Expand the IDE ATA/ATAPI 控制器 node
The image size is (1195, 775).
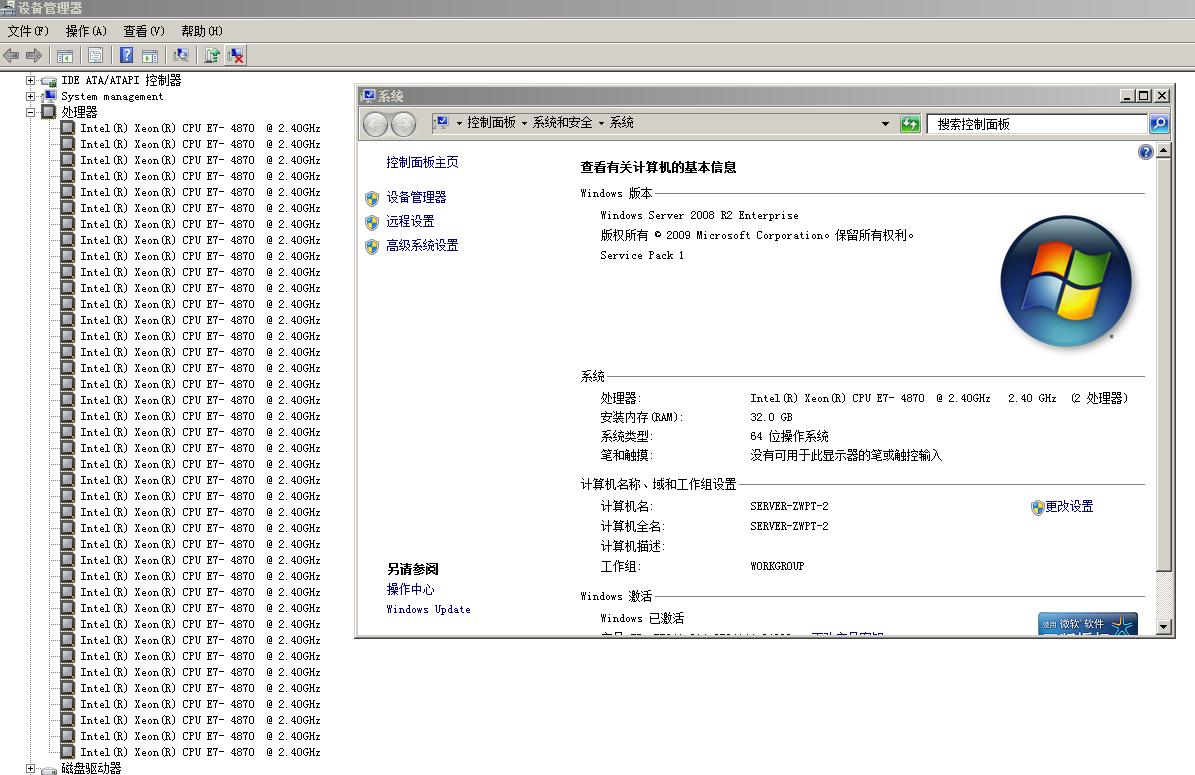tap(30, 81)
